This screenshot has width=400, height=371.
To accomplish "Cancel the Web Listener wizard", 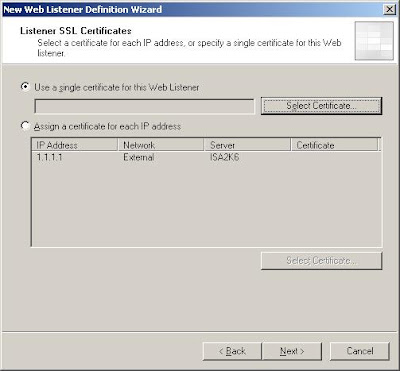I will click(360, 351).
